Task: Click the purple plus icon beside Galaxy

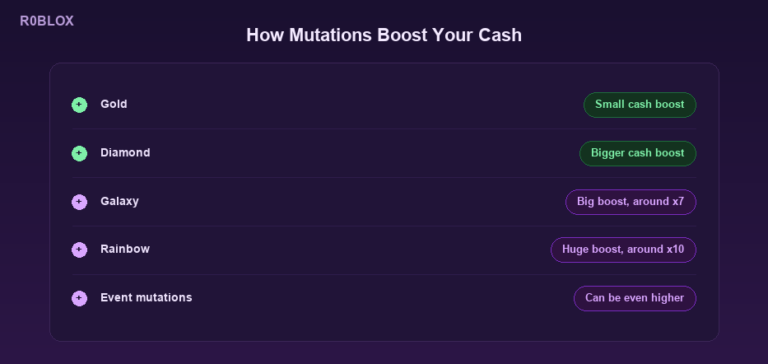Action: coord(79,202)
